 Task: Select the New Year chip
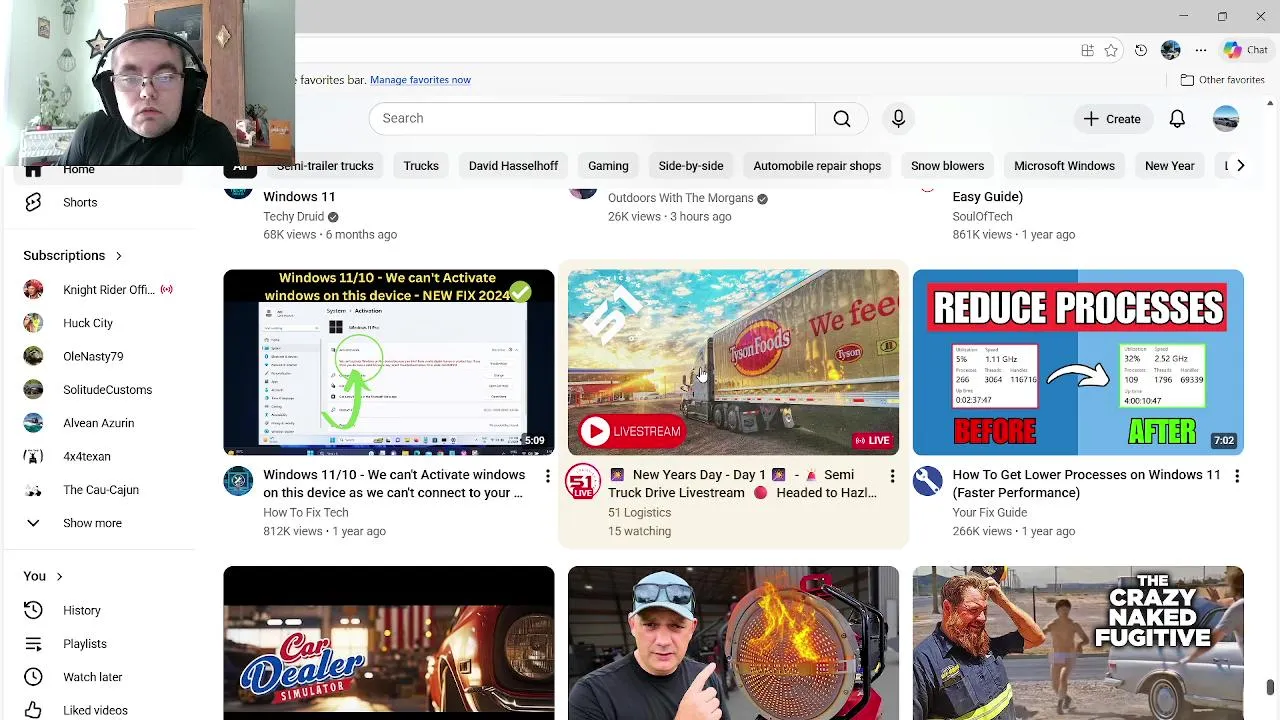1169,166
